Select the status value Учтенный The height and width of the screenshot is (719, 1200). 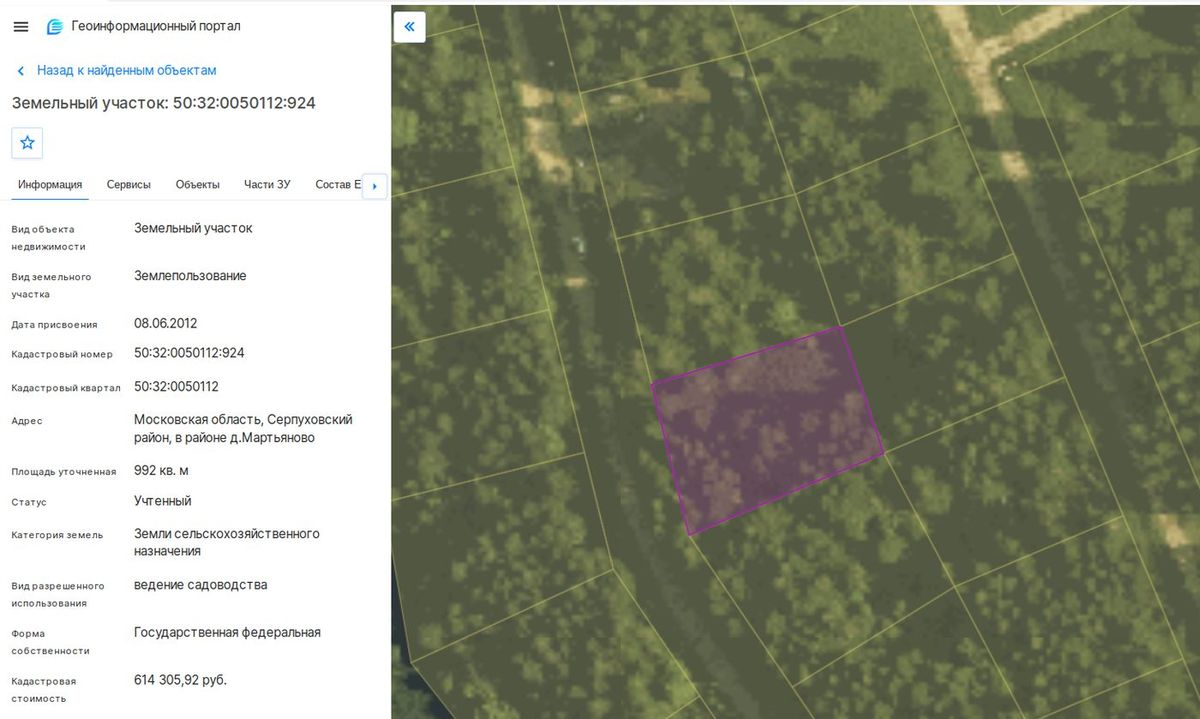click(163, 501)
